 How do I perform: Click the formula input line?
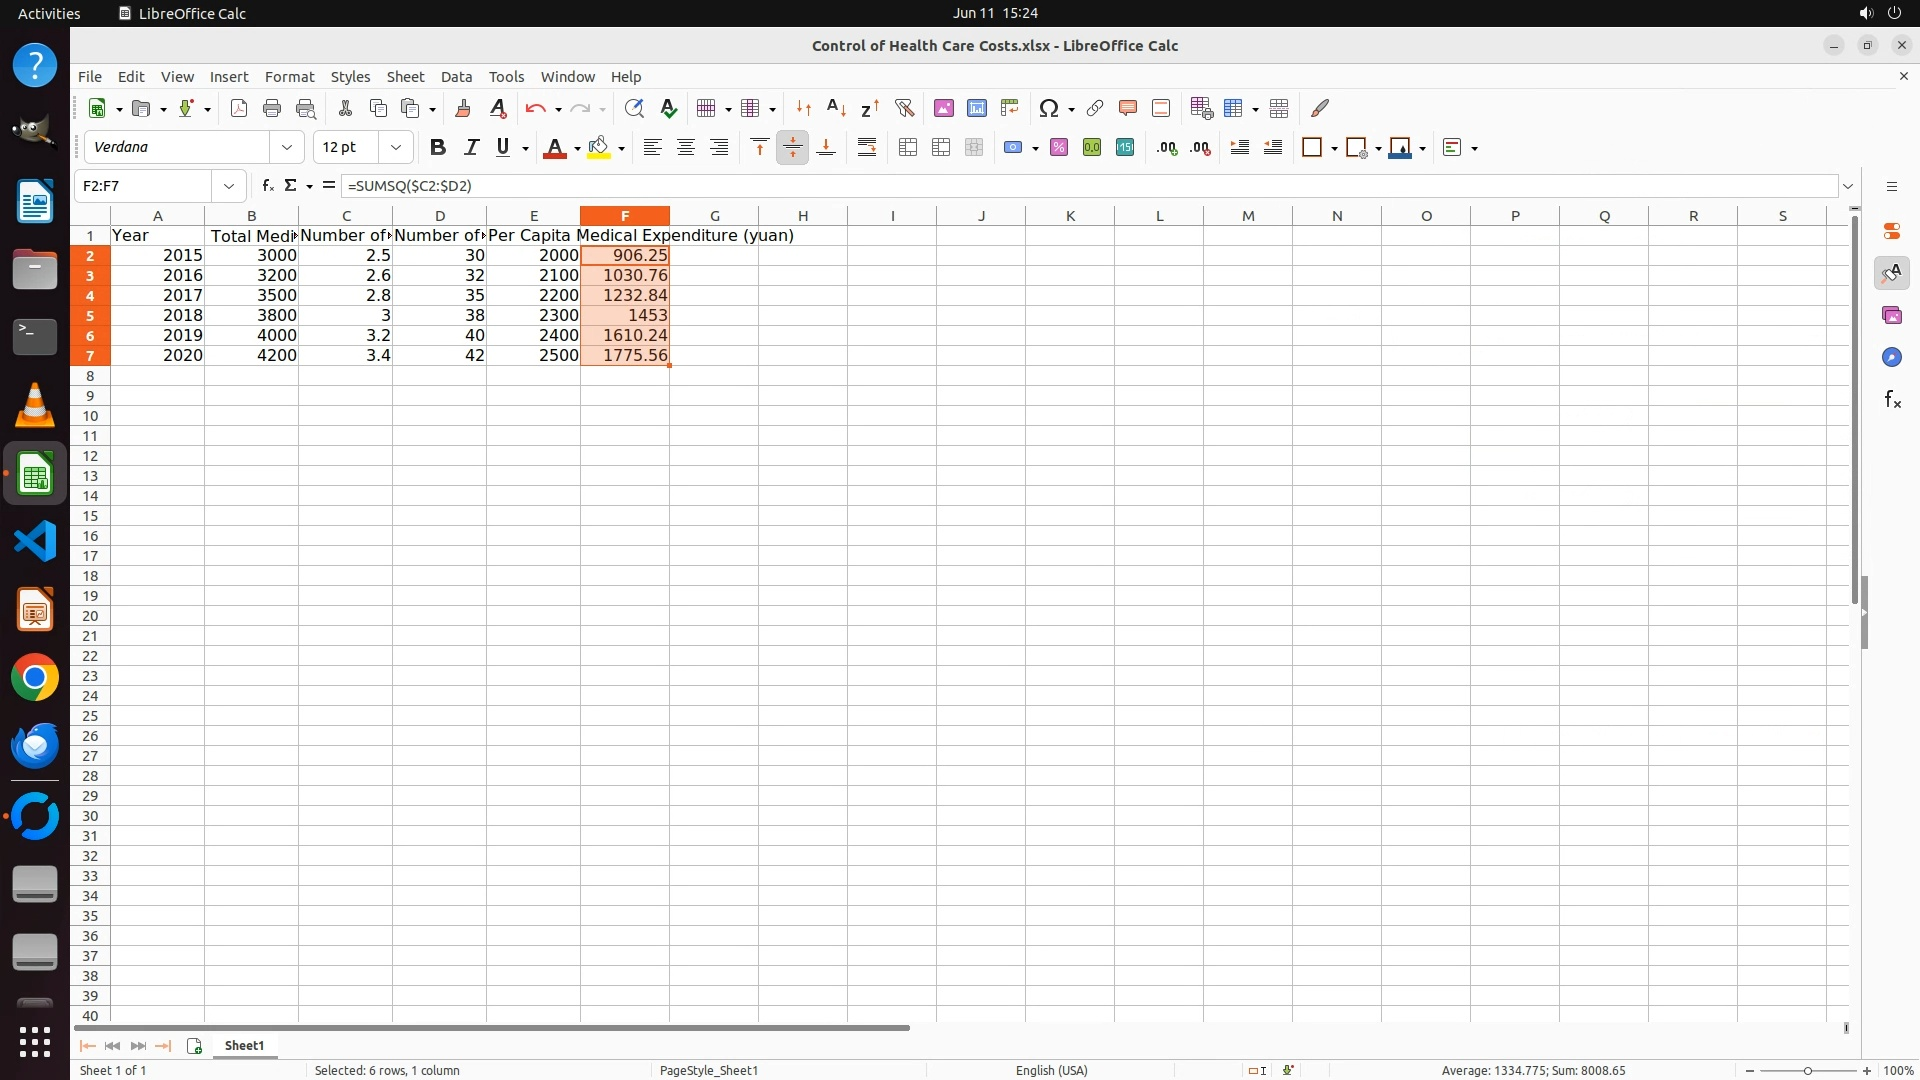tap(1090, 186)
